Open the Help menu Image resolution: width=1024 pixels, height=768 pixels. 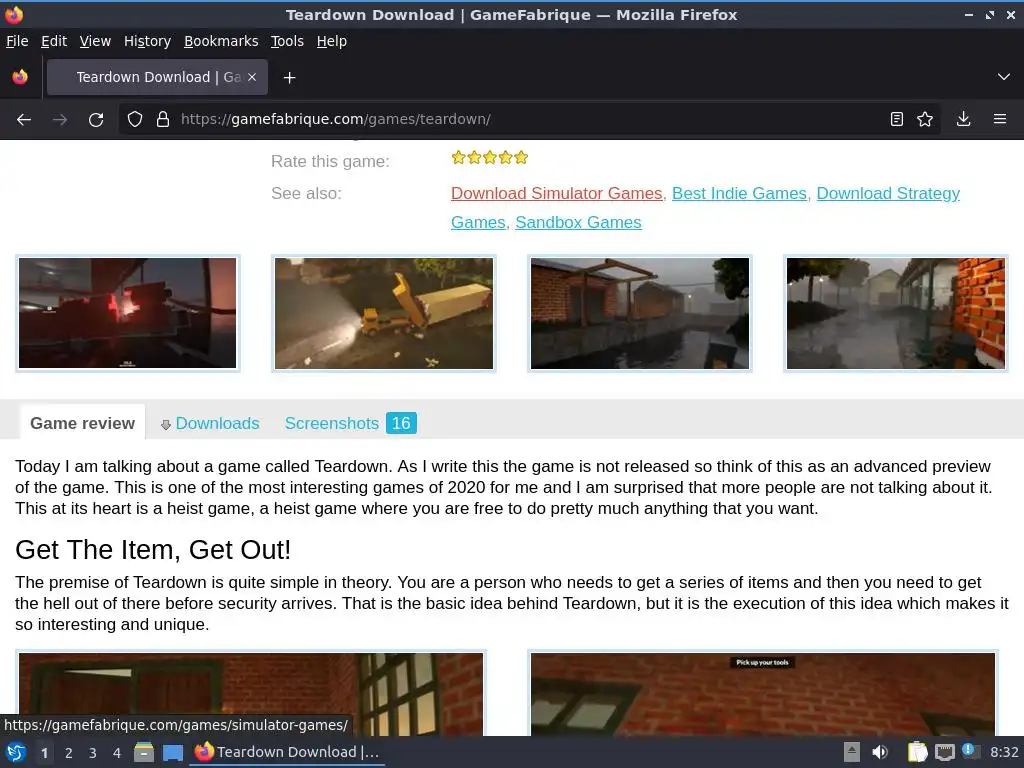click(332, 41)
